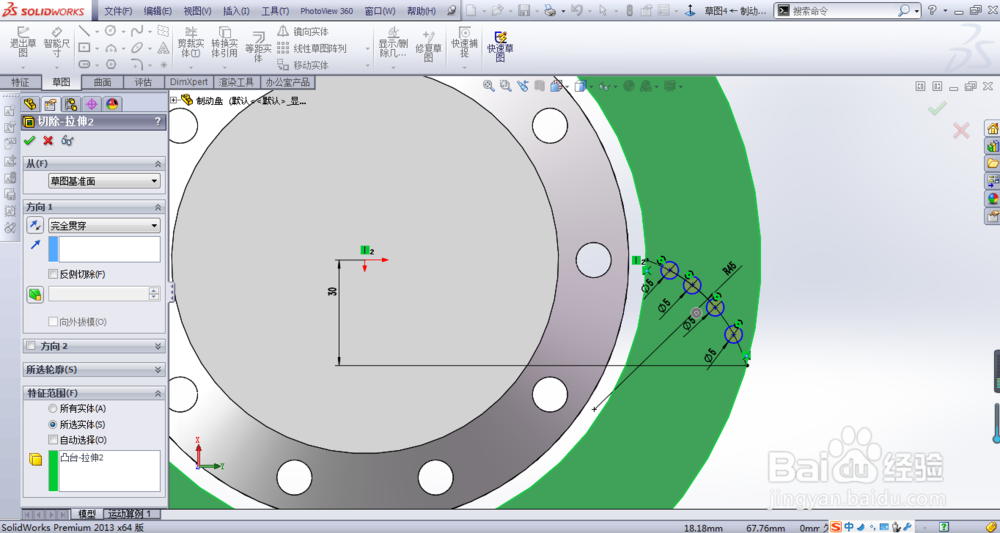Open 视图(V) menu
Image resolution: width=1000 pixels, height=533 pixels.
(x=197, y=11)
